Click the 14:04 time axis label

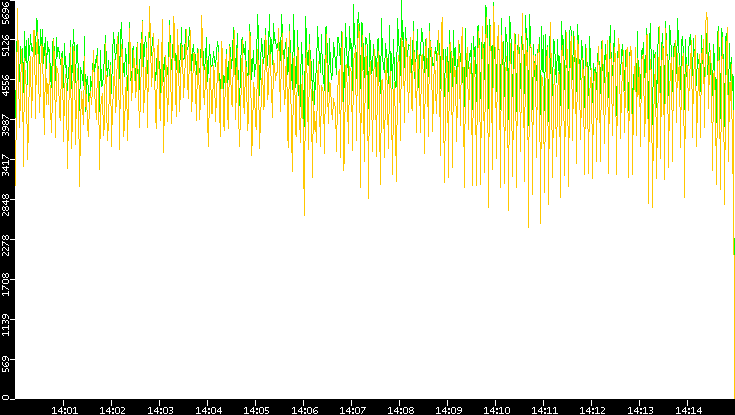click(208, 410)
